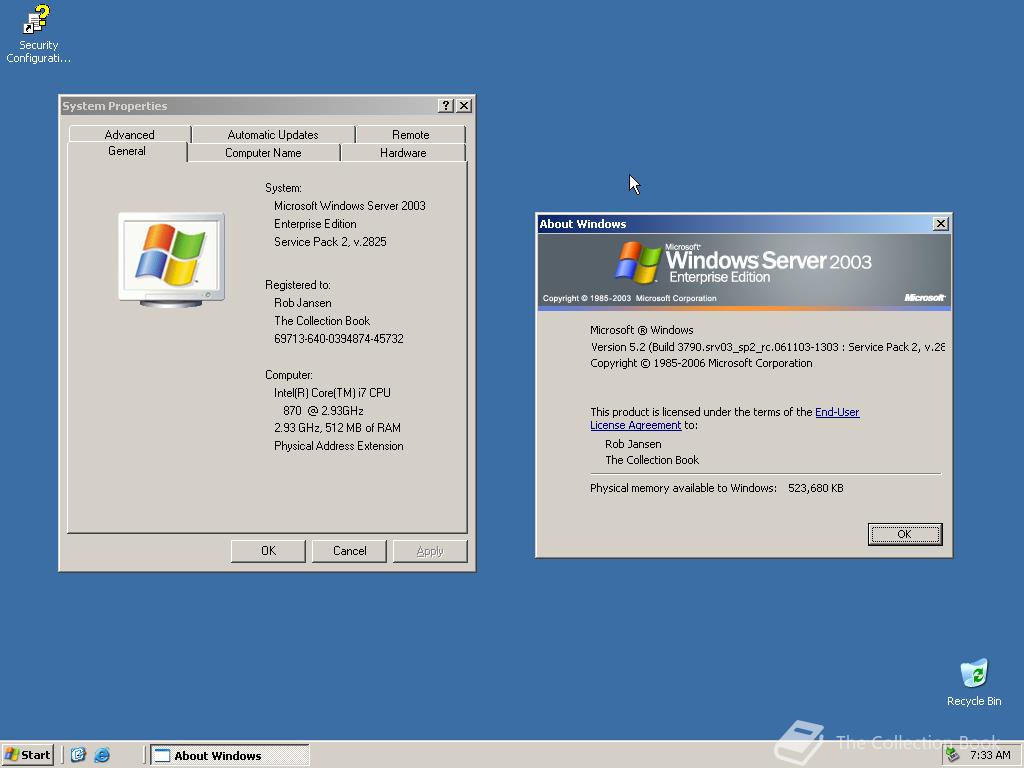Click OK in About Windows dialog

pos(904,534)
